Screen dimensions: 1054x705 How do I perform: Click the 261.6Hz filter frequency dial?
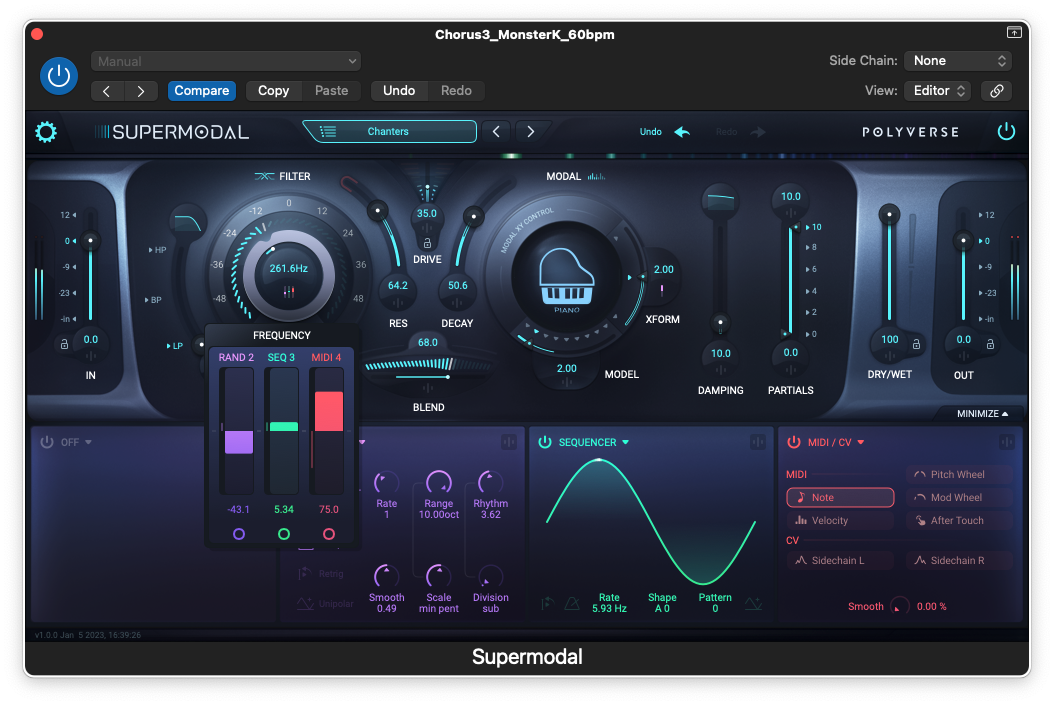(288, 270)
